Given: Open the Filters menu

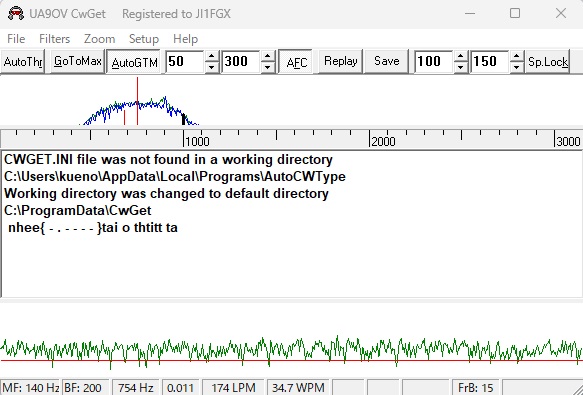Looking at the screenshot, I should click(54, 39).
